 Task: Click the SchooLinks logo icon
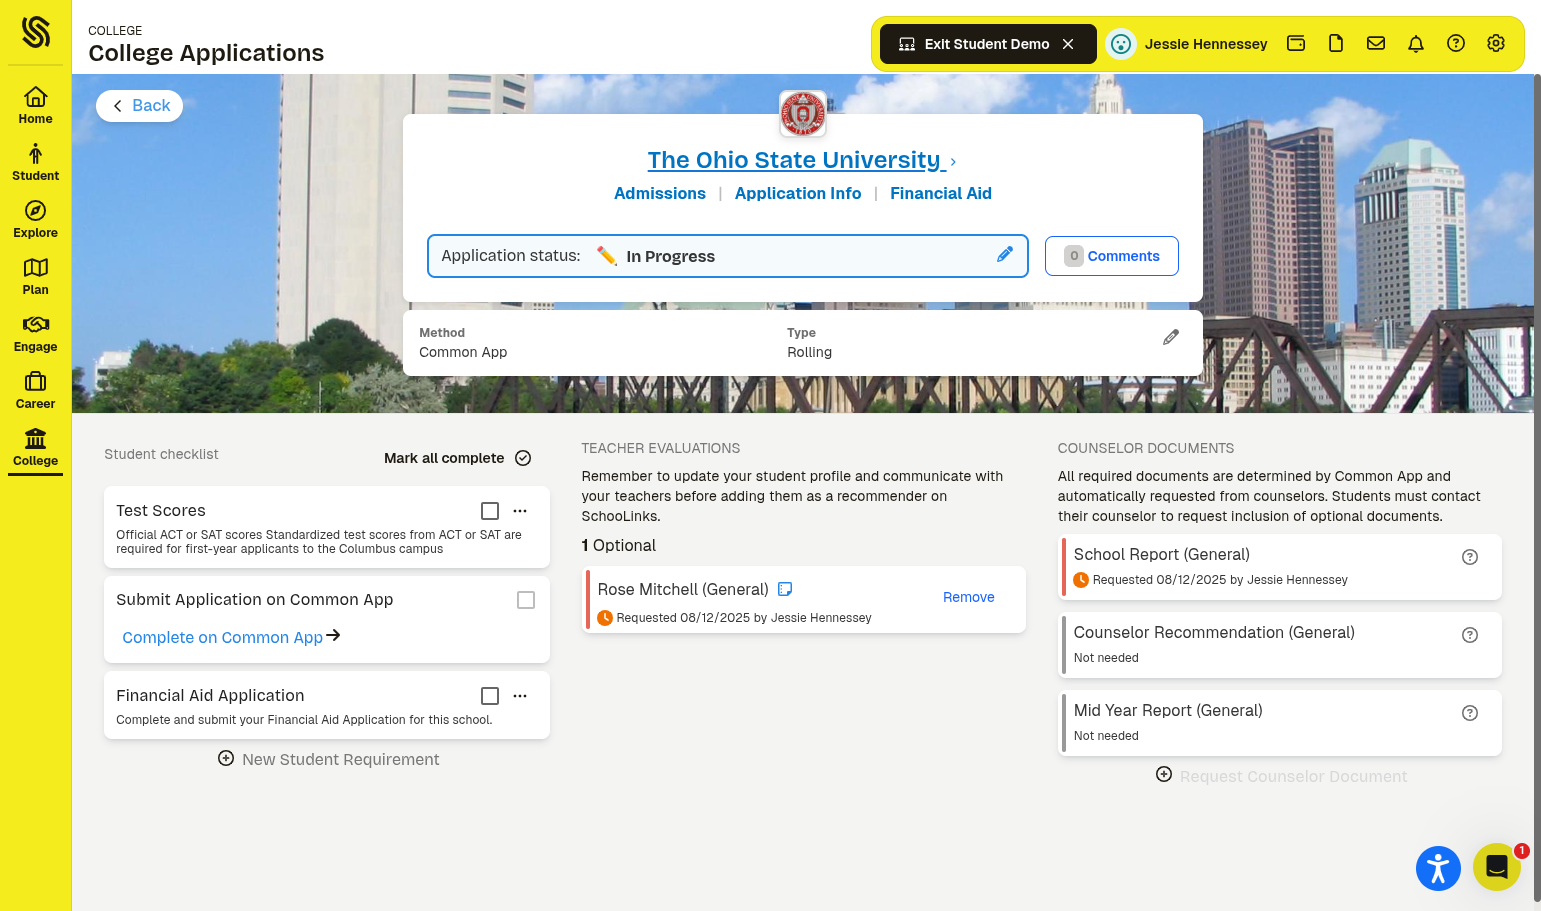[36, 32]
